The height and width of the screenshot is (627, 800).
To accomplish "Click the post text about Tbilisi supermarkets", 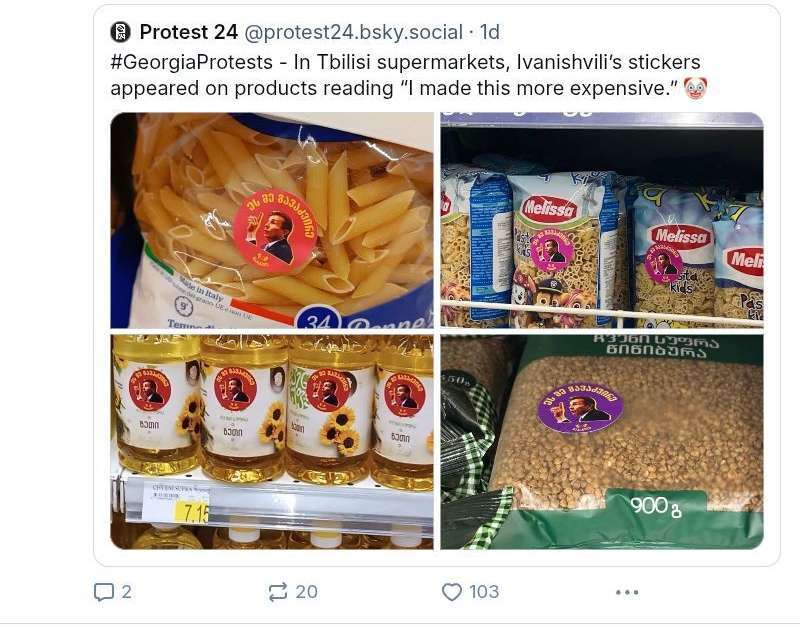I will (400, 76).
